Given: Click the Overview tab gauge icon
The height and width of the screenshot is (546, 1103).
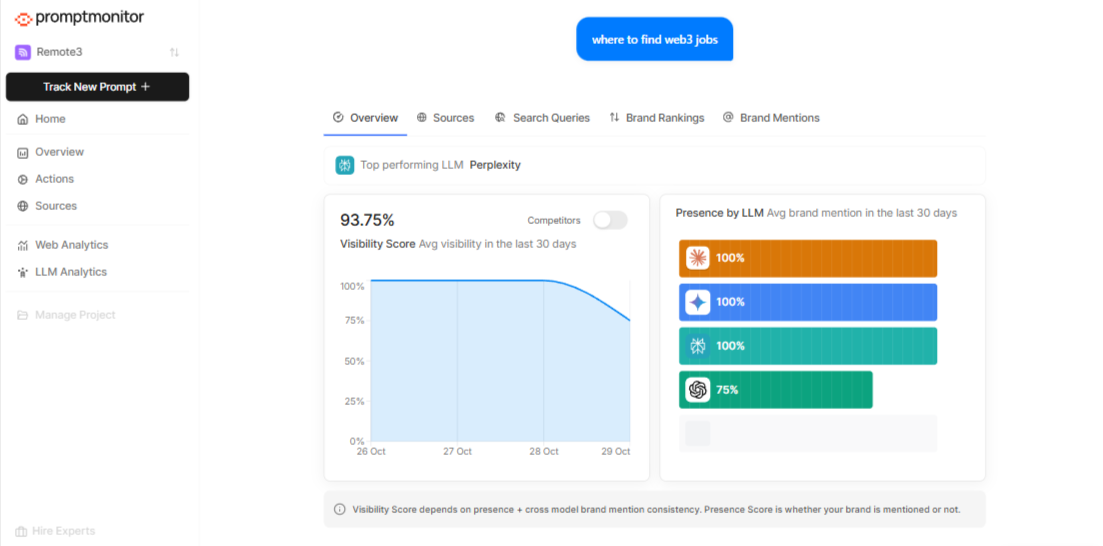Looking at the screenshot, I should click(x=338, y=118).
